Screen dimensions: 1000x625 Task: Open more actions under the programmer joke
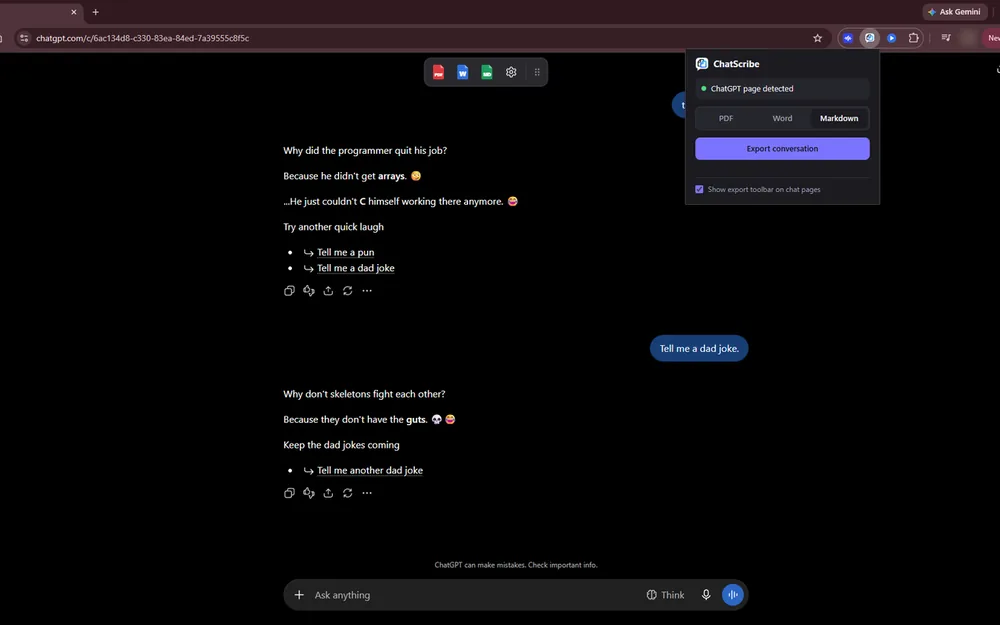click(367, 291)
